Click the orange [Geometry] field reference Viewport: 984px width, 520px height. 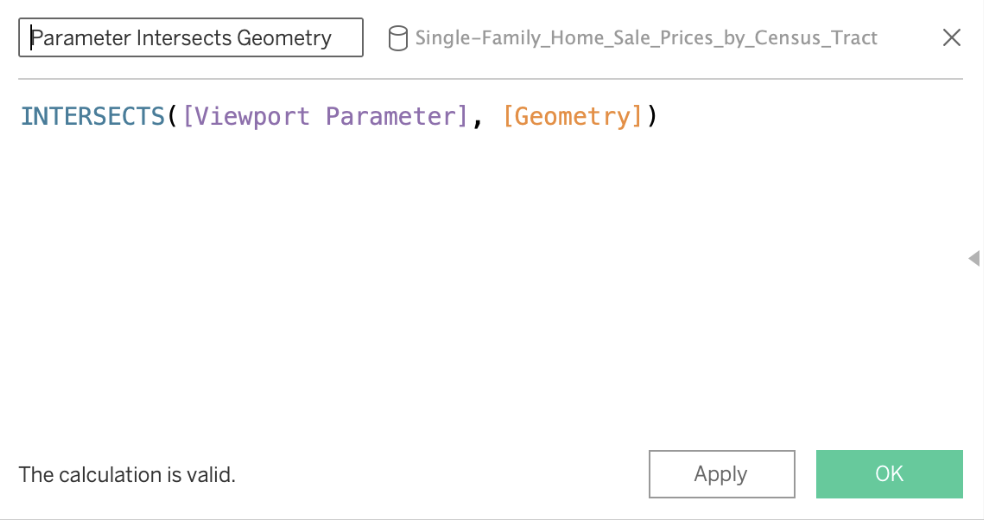pos(572,117)
